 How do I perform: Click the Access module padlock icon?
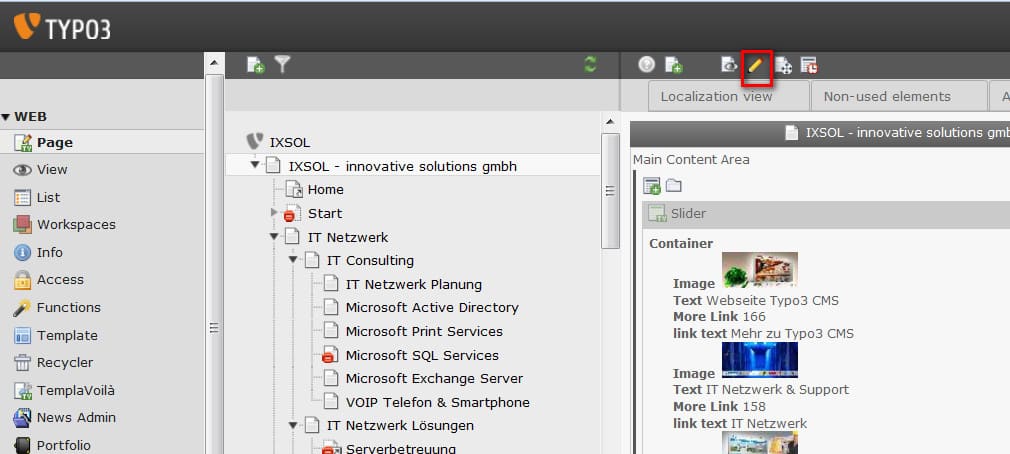tap(23, 279)
